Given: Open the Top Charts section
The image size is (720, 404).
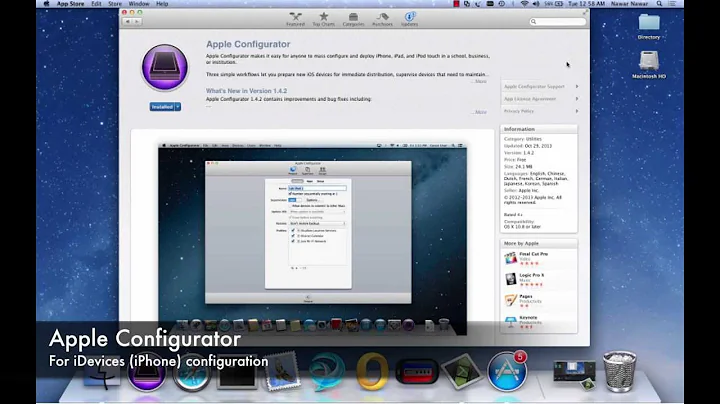Looking at the screenshot, I should (324, 19).
